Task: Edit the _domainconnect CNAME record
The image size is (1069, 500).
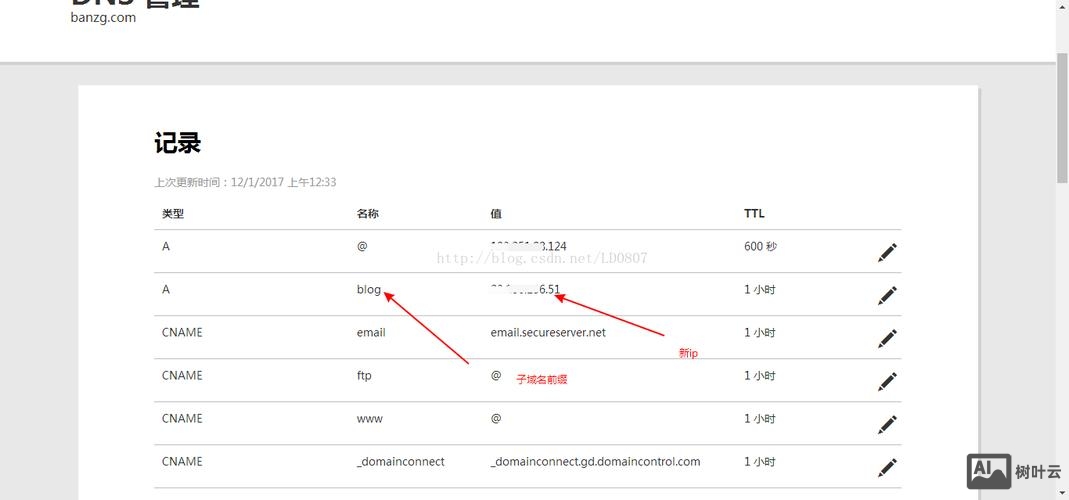Action: (x=887, y=468)
